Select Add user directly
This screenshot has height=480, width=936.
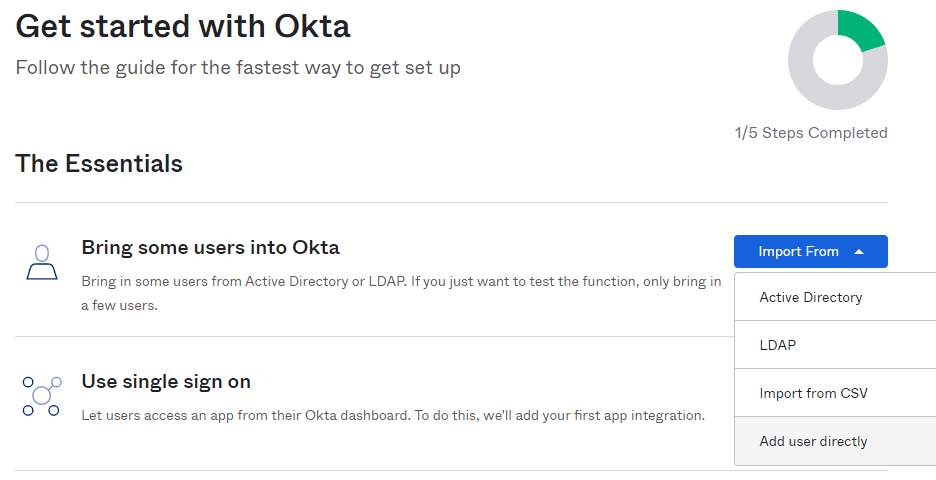(x=813, y=441)
